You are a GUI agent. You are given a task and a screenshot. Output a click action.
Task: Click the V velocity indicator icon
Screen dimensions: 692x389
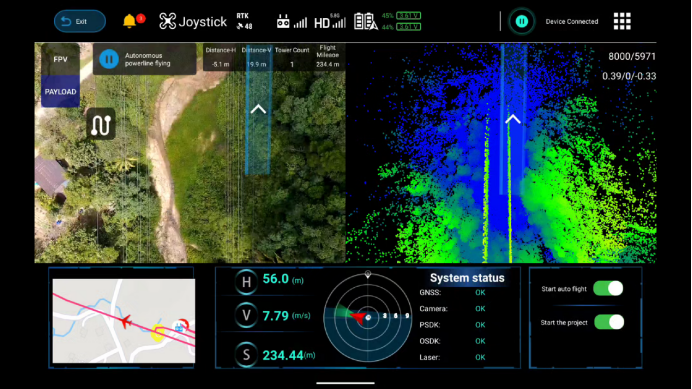click(246, 315)
